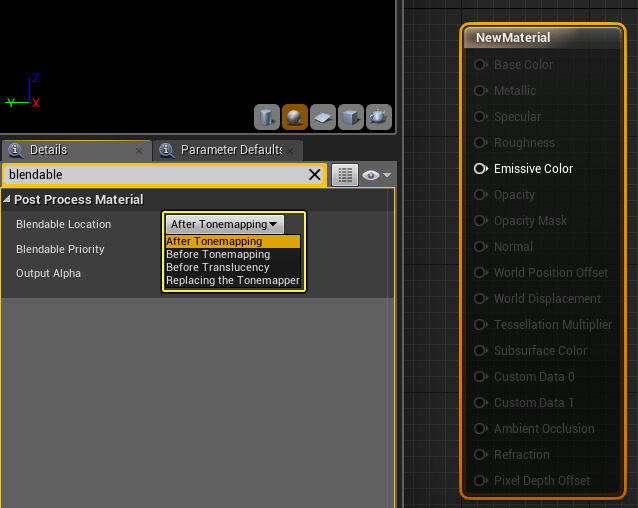Image resolution: width=638 pixels, height=508 pixels.
Task: Click the After Tonemapping combo box
Action: [x=224, y=224]
